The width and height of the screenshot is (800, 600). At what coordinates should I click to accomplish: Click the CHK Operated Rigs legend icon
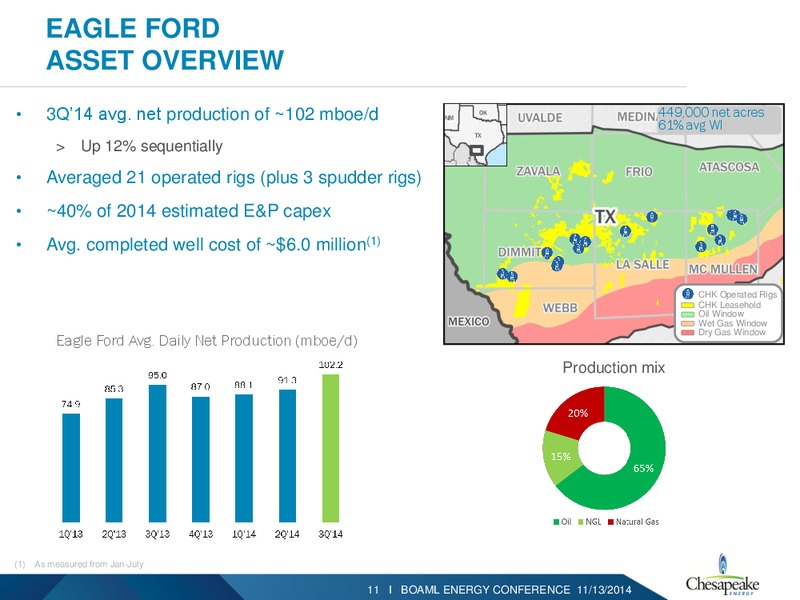click(688, 294)
